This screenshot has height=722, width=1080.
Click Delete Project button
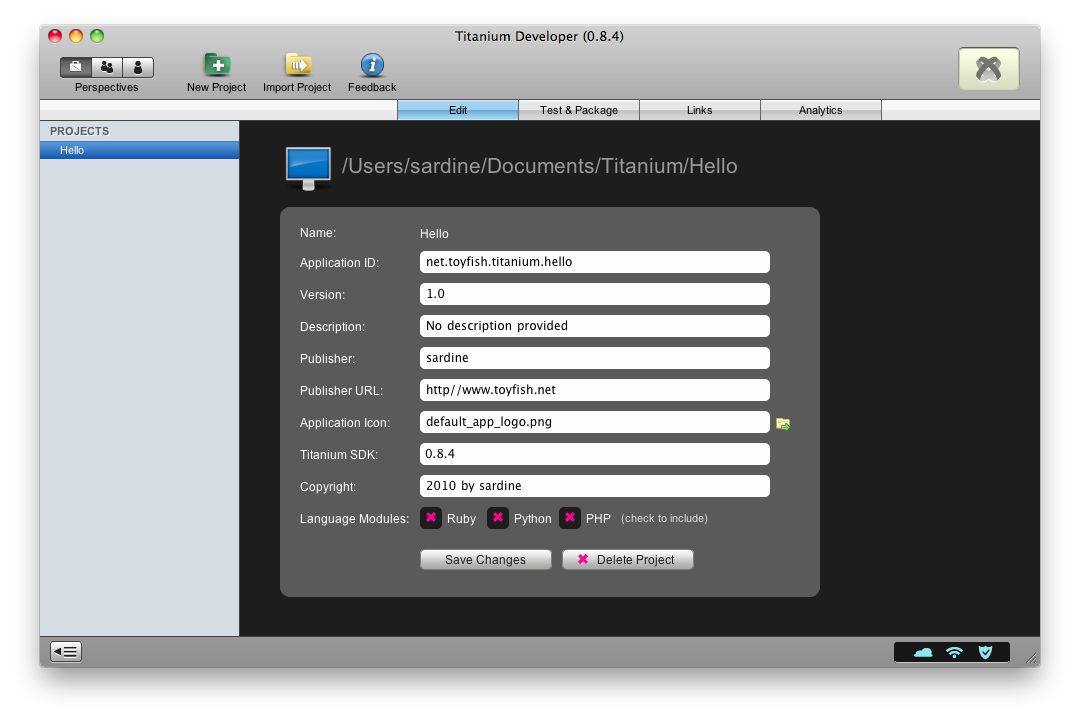point(627,559)
